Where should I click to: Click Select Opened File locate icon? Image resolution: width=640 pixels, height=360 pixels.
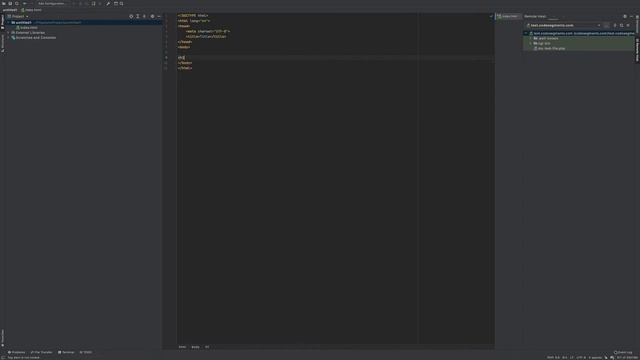tap(131, 16)
